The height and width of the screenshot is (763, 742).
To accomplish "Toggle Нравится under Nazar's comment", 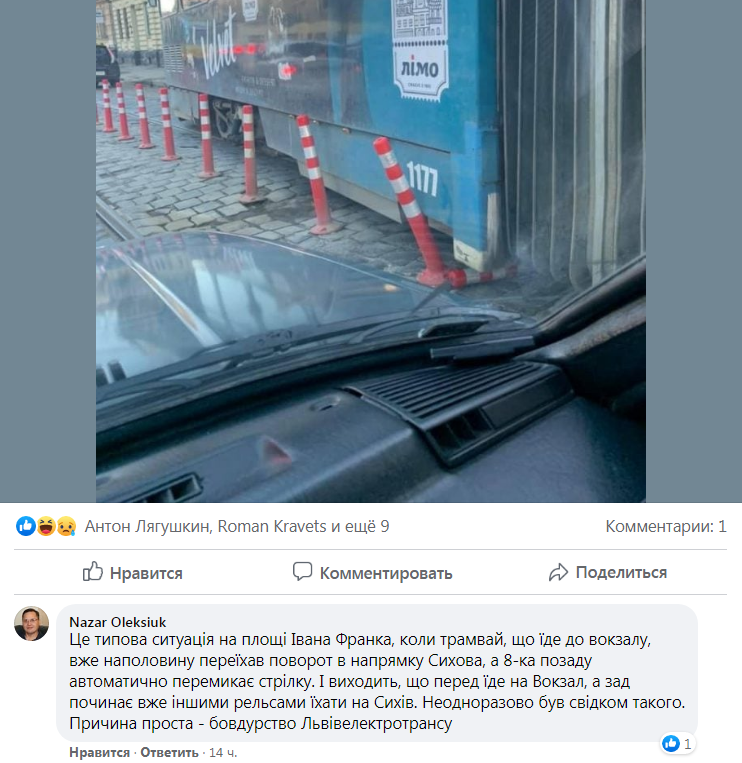I will (x=99, y=752).
